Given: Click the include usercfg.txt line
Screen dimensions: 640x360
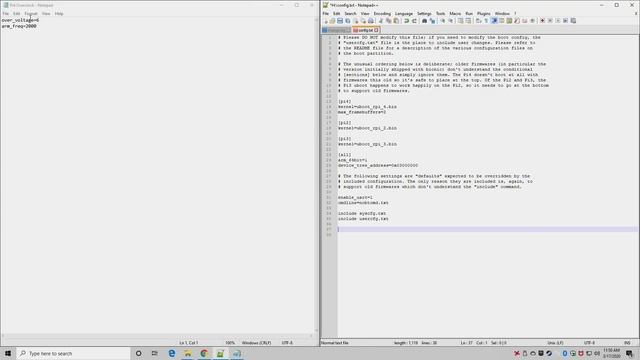Looking at the screenshot, I should [x=363, y=219].
